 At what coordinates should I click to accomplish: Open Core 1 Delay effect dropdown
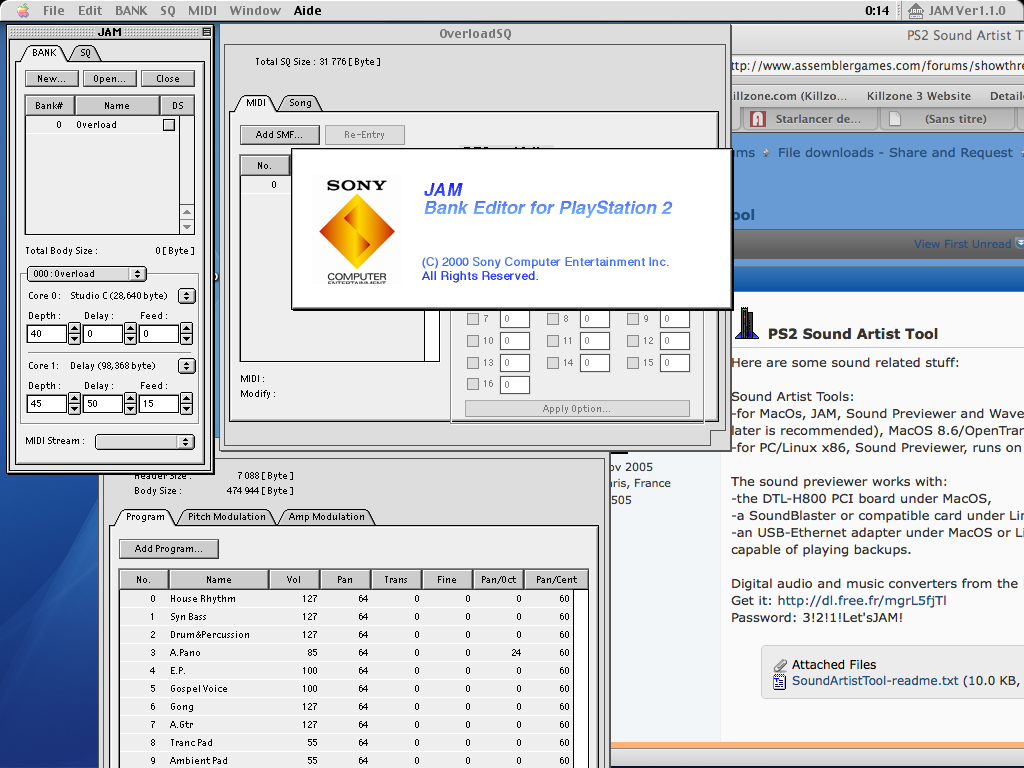187,366
